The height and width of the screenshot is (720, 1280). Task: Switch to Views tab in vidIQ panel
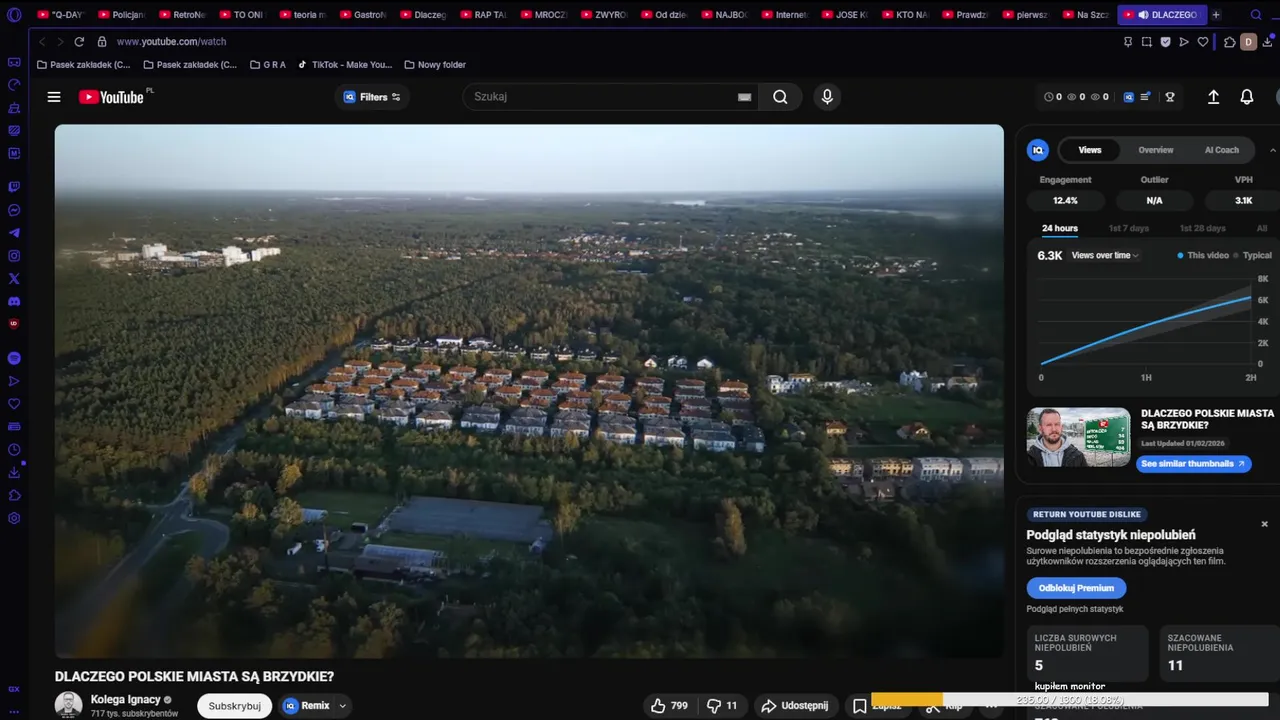[x=1089, y=150]
